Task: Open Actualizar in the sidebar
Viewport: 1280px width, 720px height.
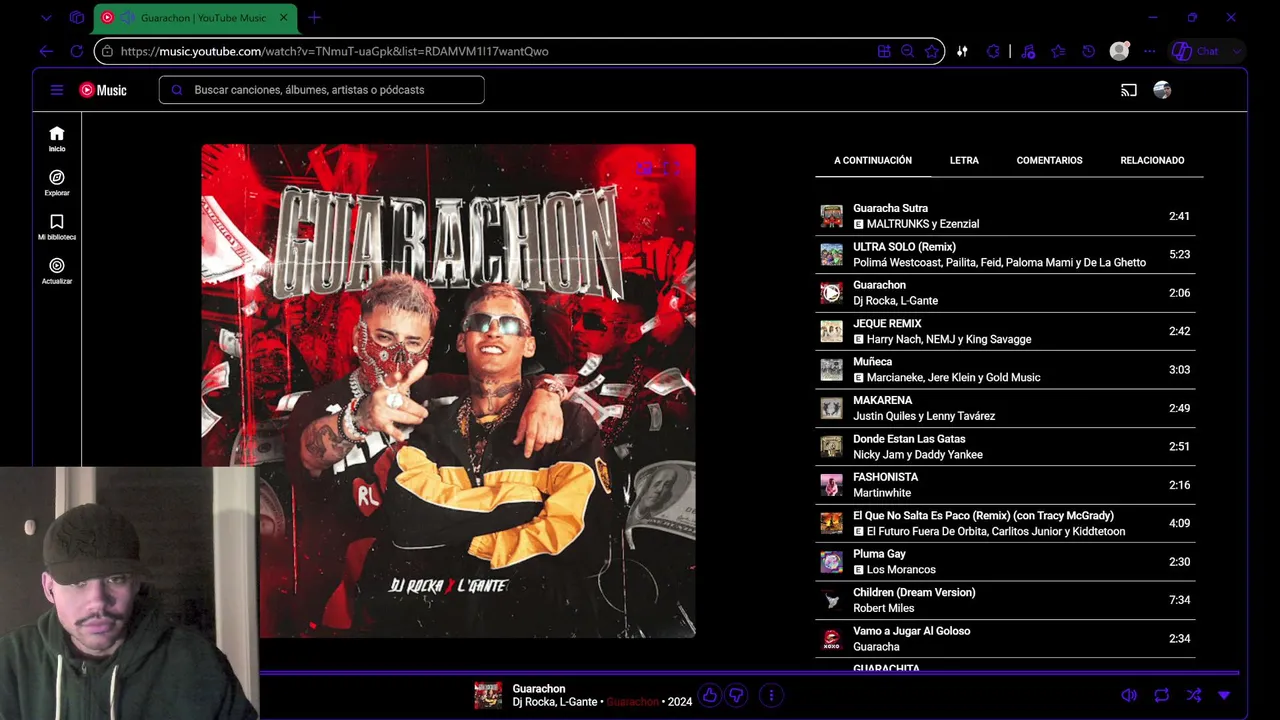Action: click(57, 271)
